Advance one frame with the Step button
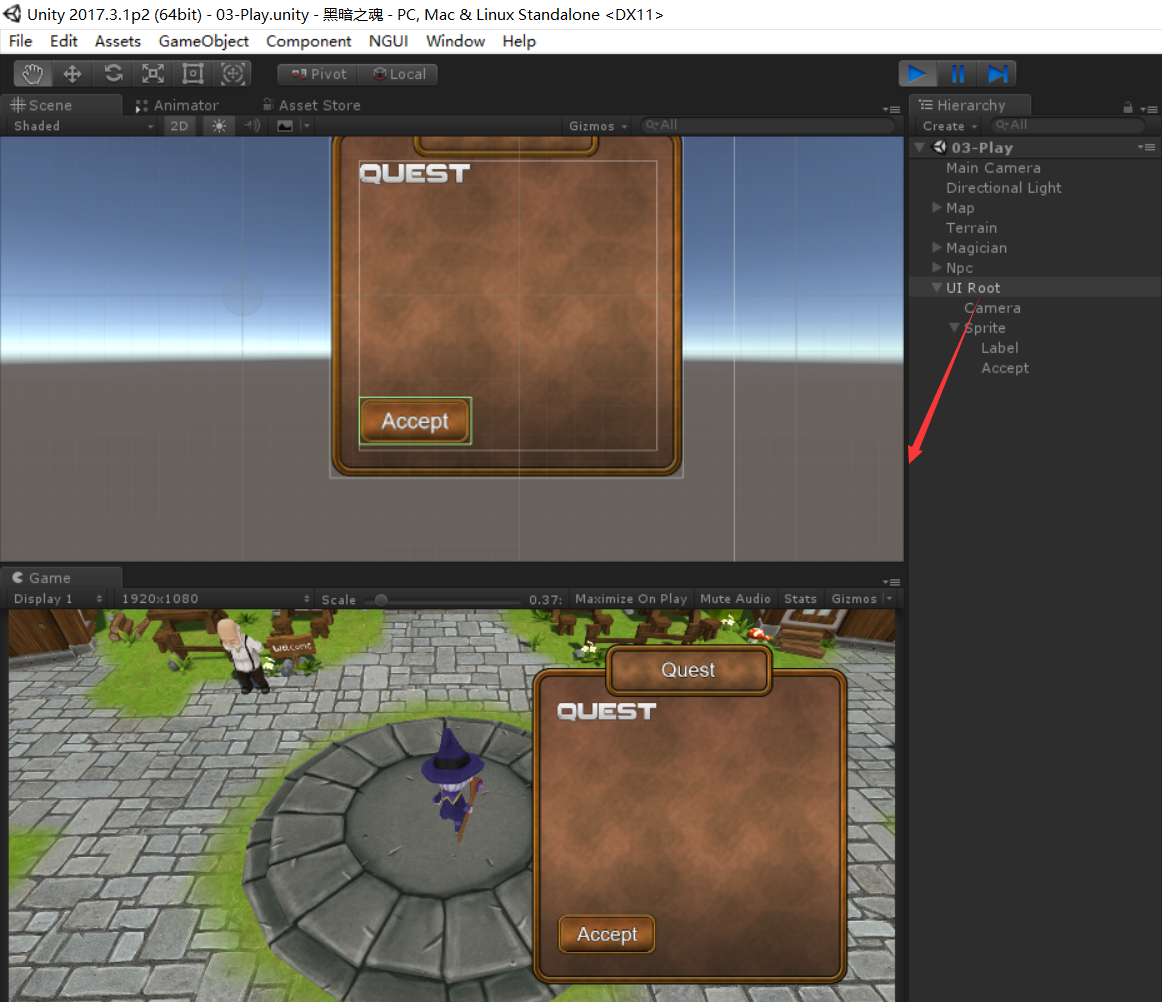 coord(997,73)
